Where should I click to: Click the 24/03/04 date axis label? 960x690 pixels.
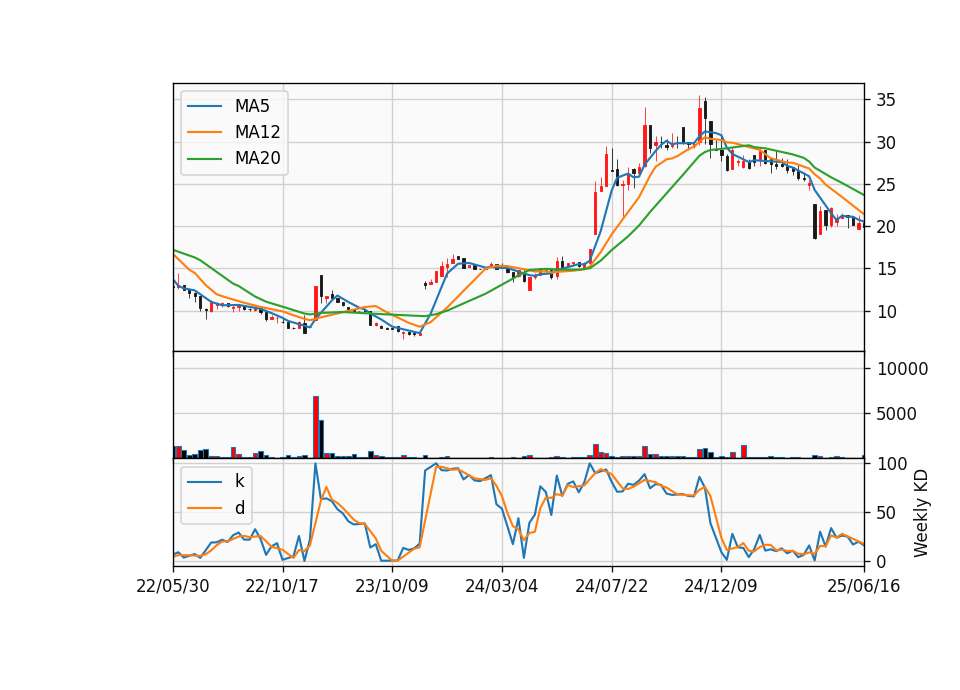pos(501,586)
